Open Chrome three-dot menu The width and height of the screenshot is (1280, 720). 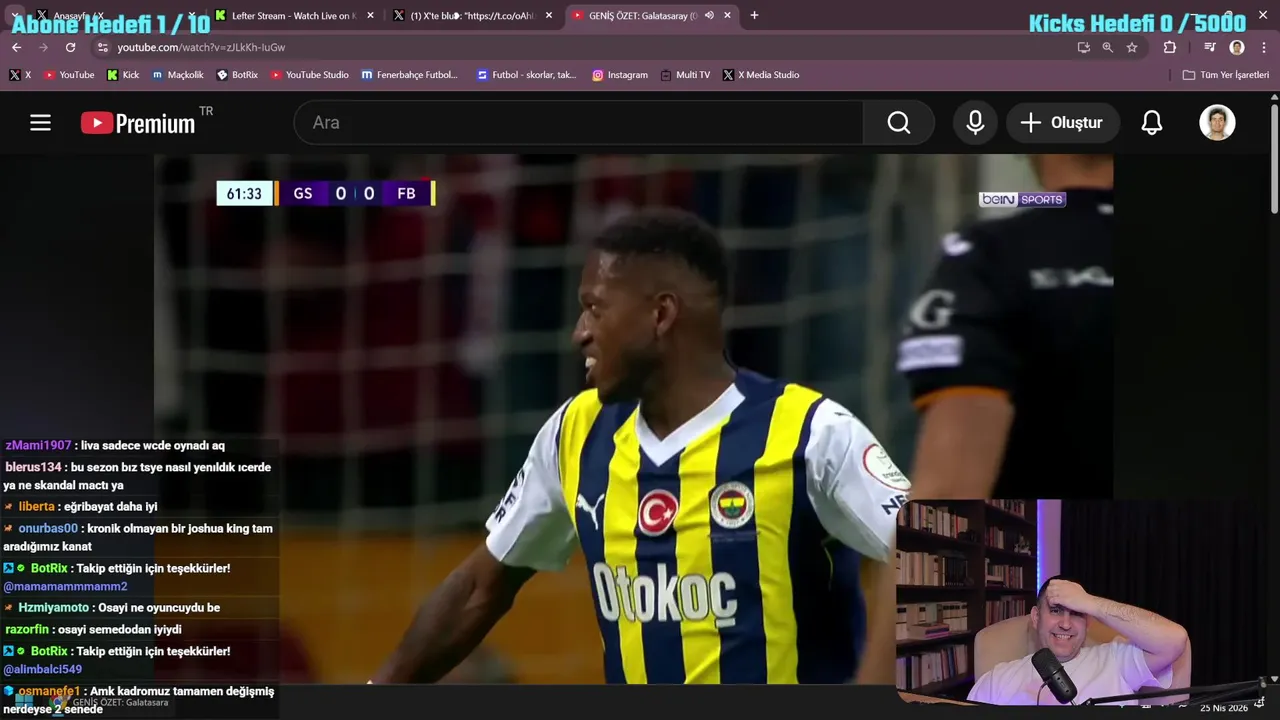pyautogui.click(x=1265, y=47)
